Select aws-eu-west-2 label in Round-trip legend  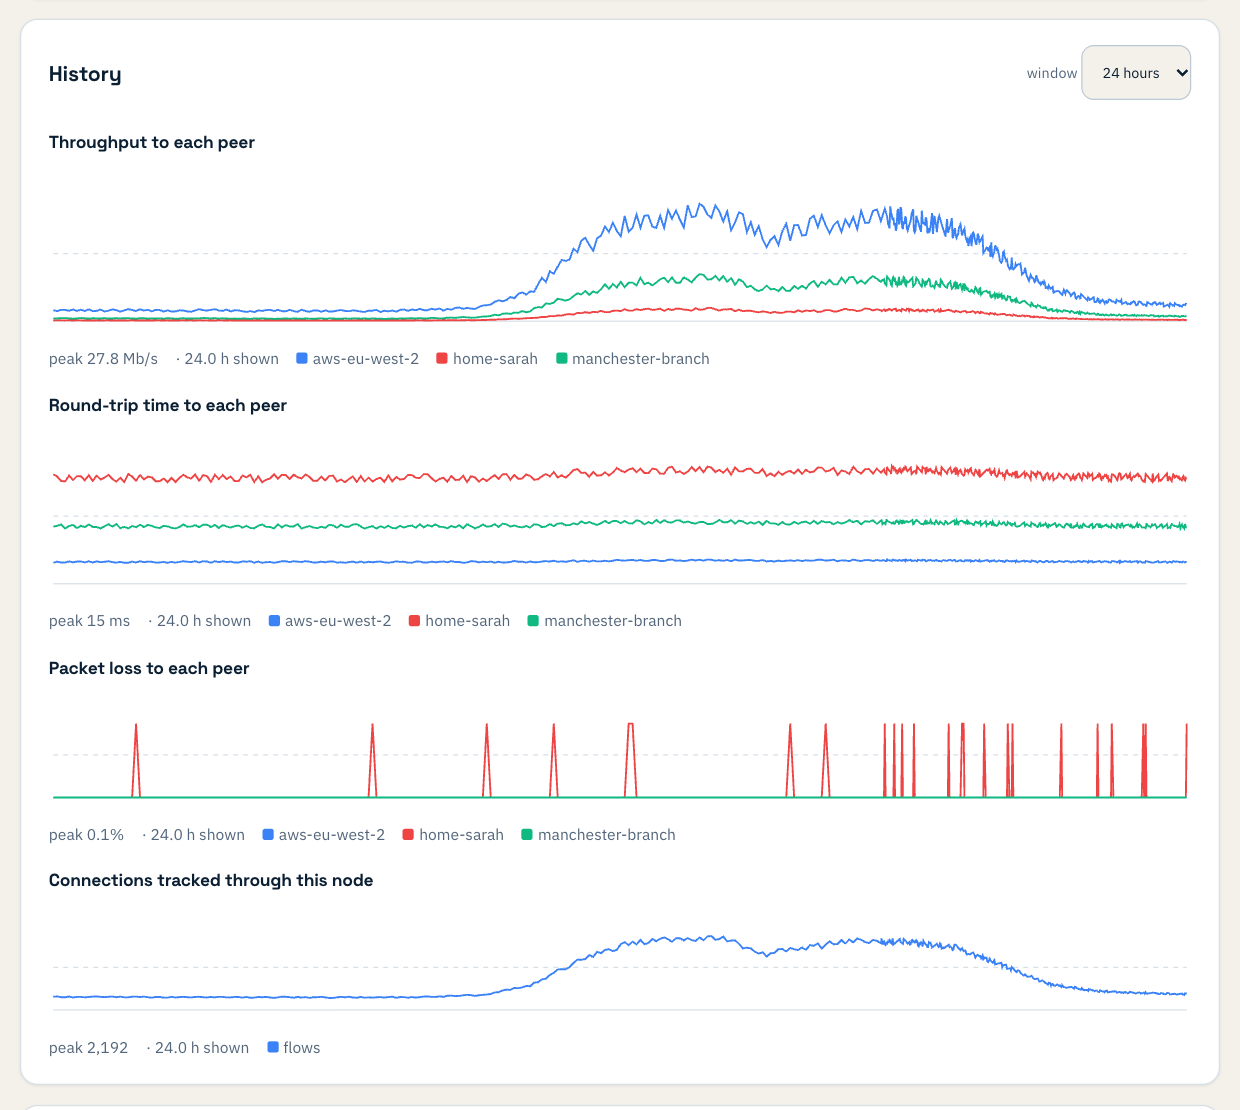(338, 621)
